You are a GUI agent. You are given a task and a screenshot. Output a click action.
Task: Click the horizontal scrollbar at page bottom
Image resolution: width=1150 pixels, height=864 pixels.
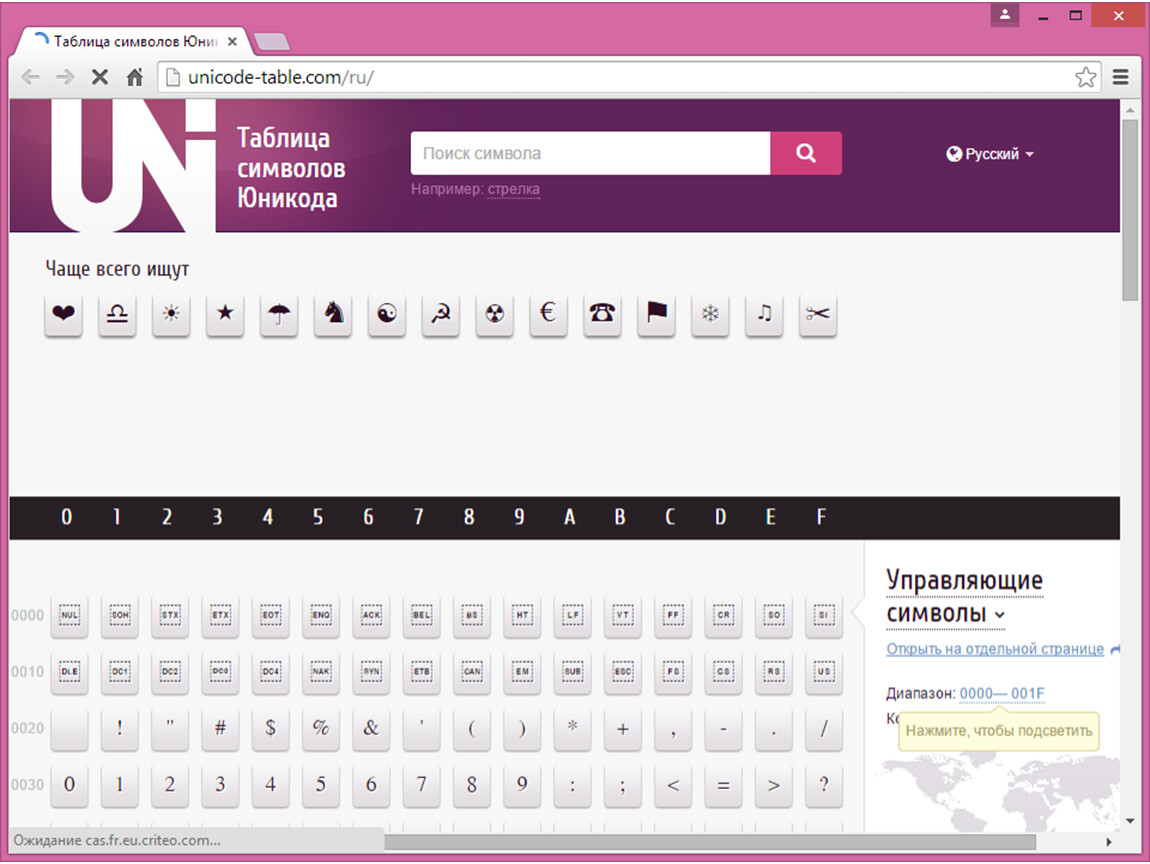(x=710, y=842)
